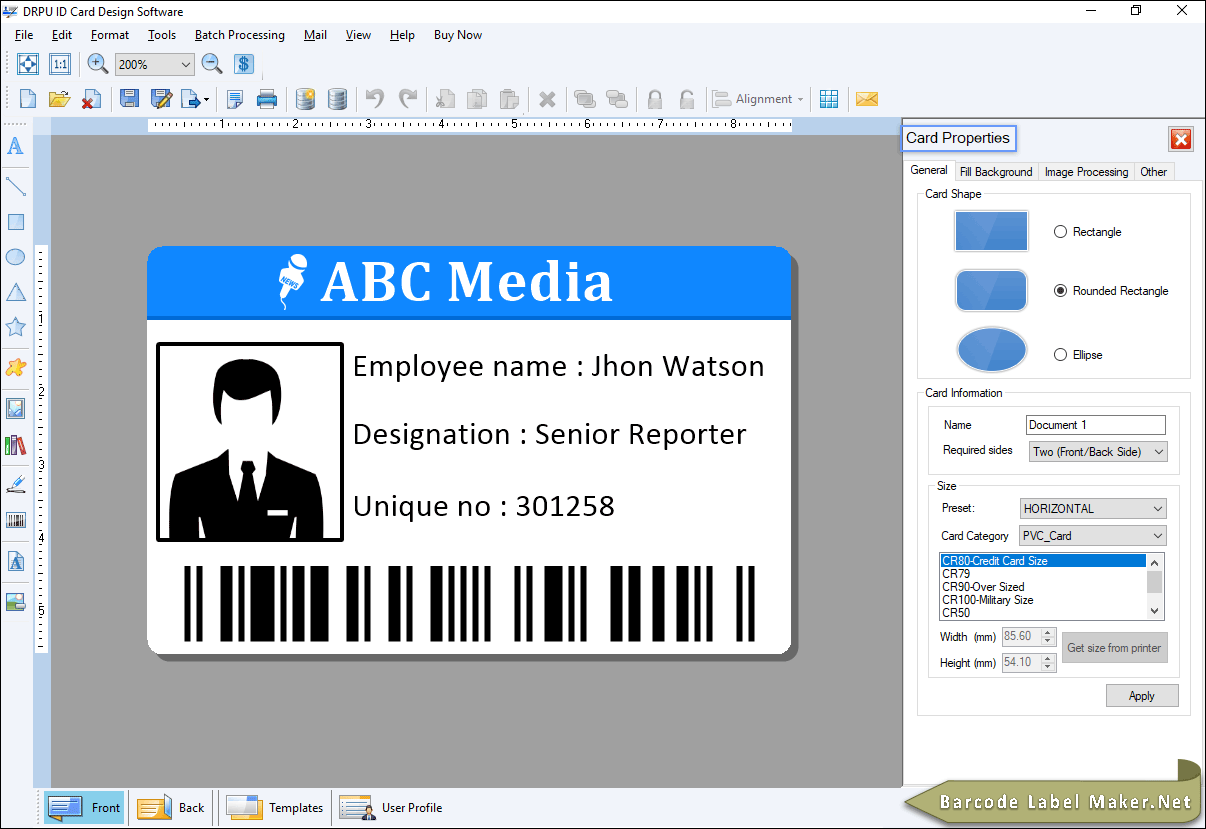
Task: Select the Rectangle card shape radio
Action: click(x=1061, y=232)
